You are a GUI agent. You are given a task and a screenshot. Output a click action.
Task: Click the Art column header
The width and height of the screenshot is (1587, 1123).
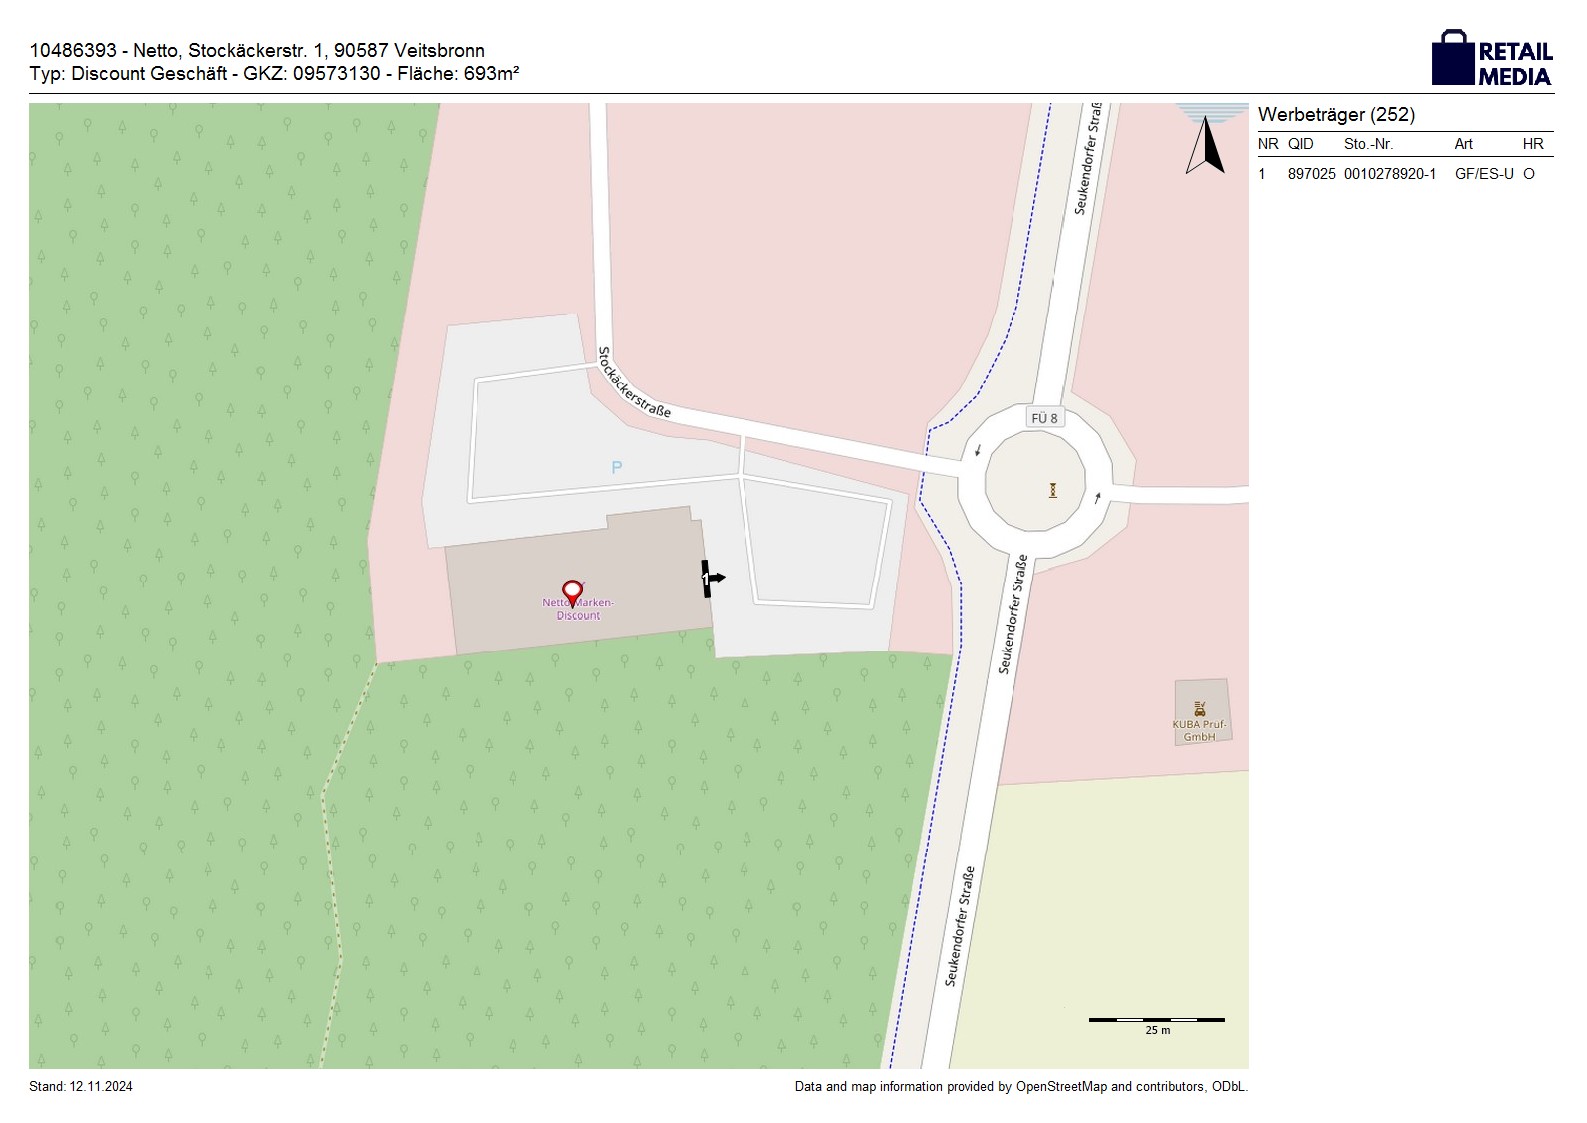pyautogui.click(x=1463, y=144)
